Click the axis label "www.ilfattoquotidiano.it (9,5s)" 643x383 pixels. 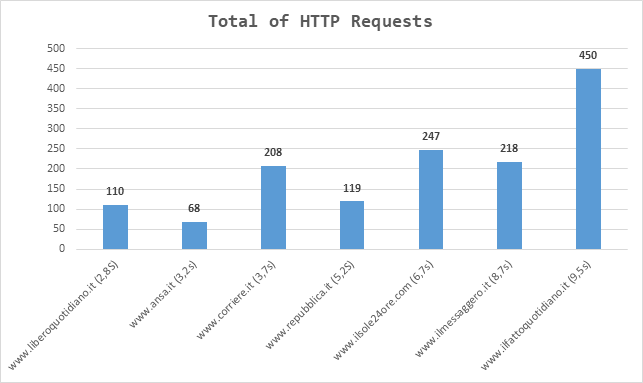536,315
